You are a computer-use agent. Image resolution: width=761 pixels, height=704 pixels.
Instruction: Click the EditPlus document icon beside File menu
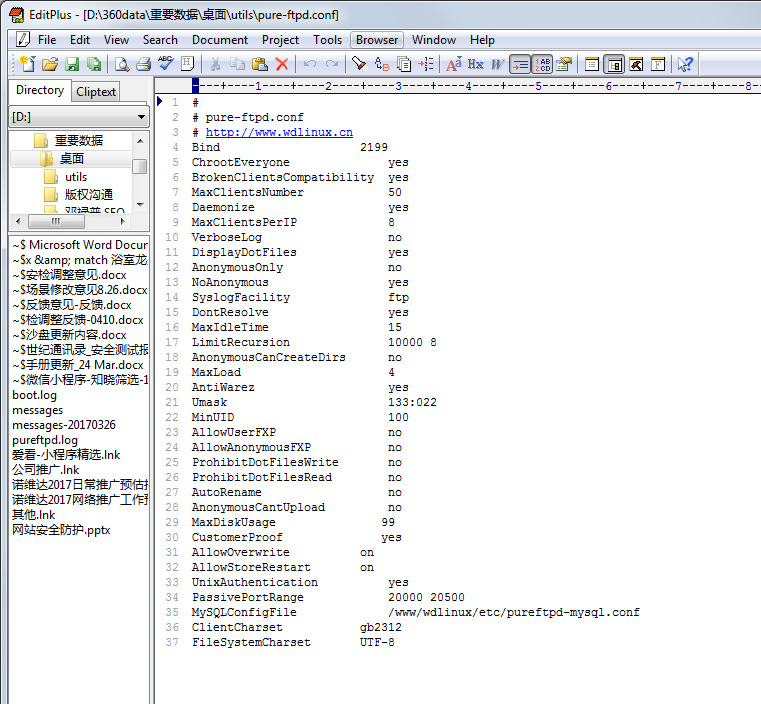pyautogui.click(x=23, y=39)
